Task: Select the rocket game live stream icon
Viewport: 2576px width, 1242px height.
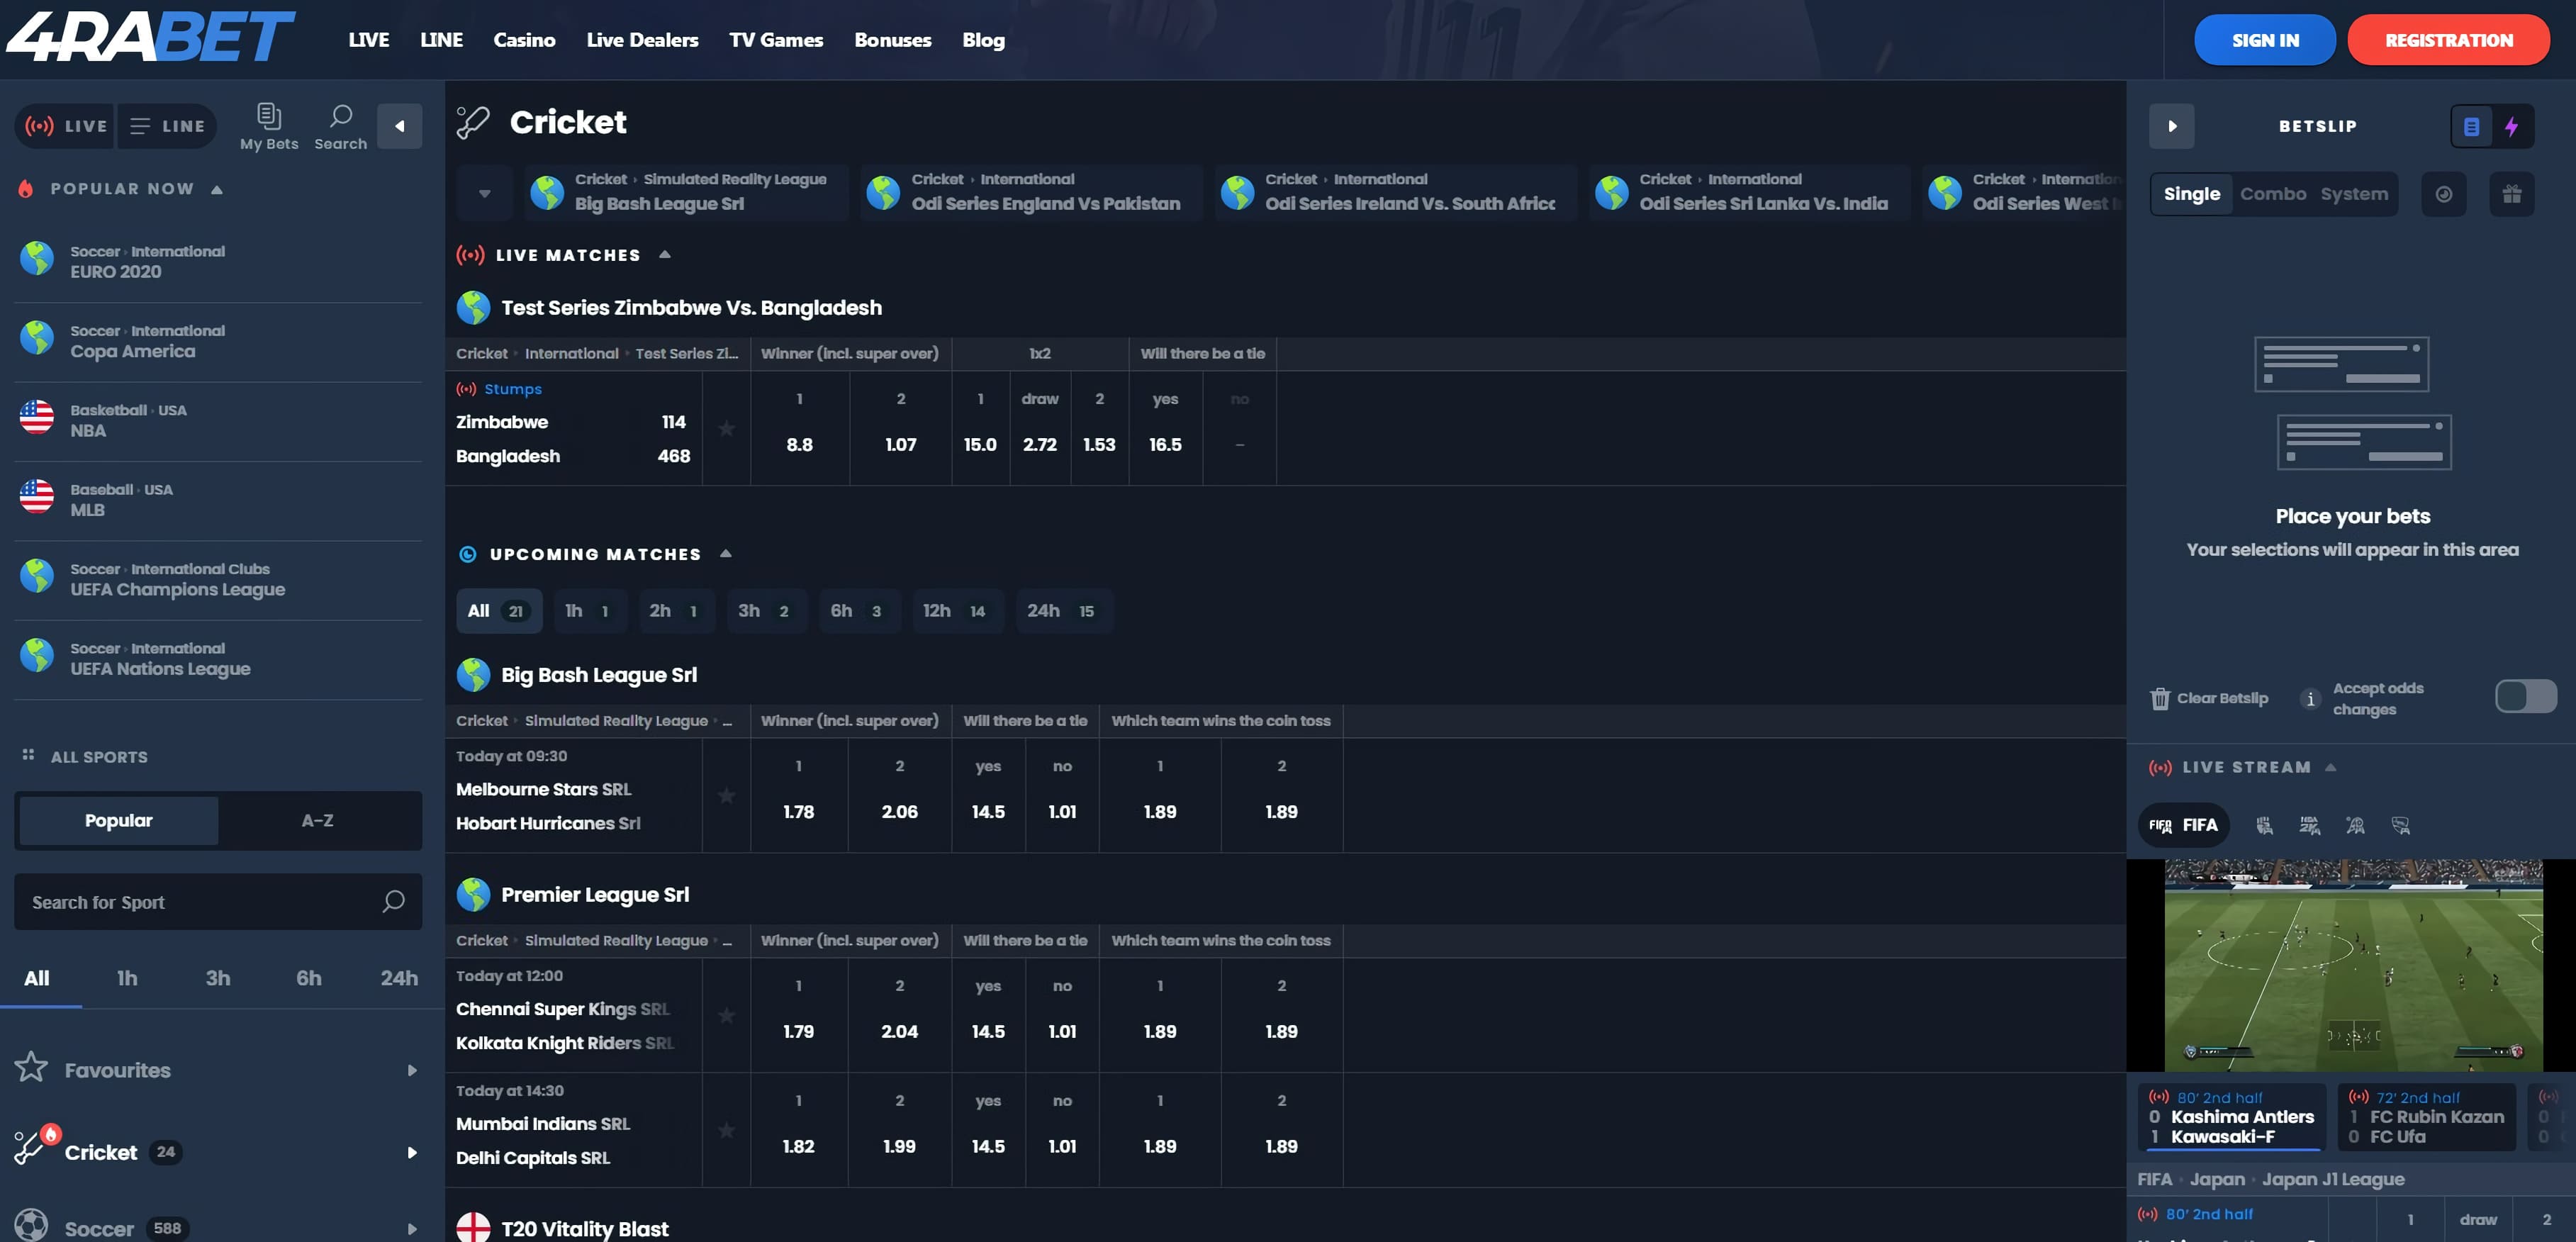Action: pos(2355,825)
